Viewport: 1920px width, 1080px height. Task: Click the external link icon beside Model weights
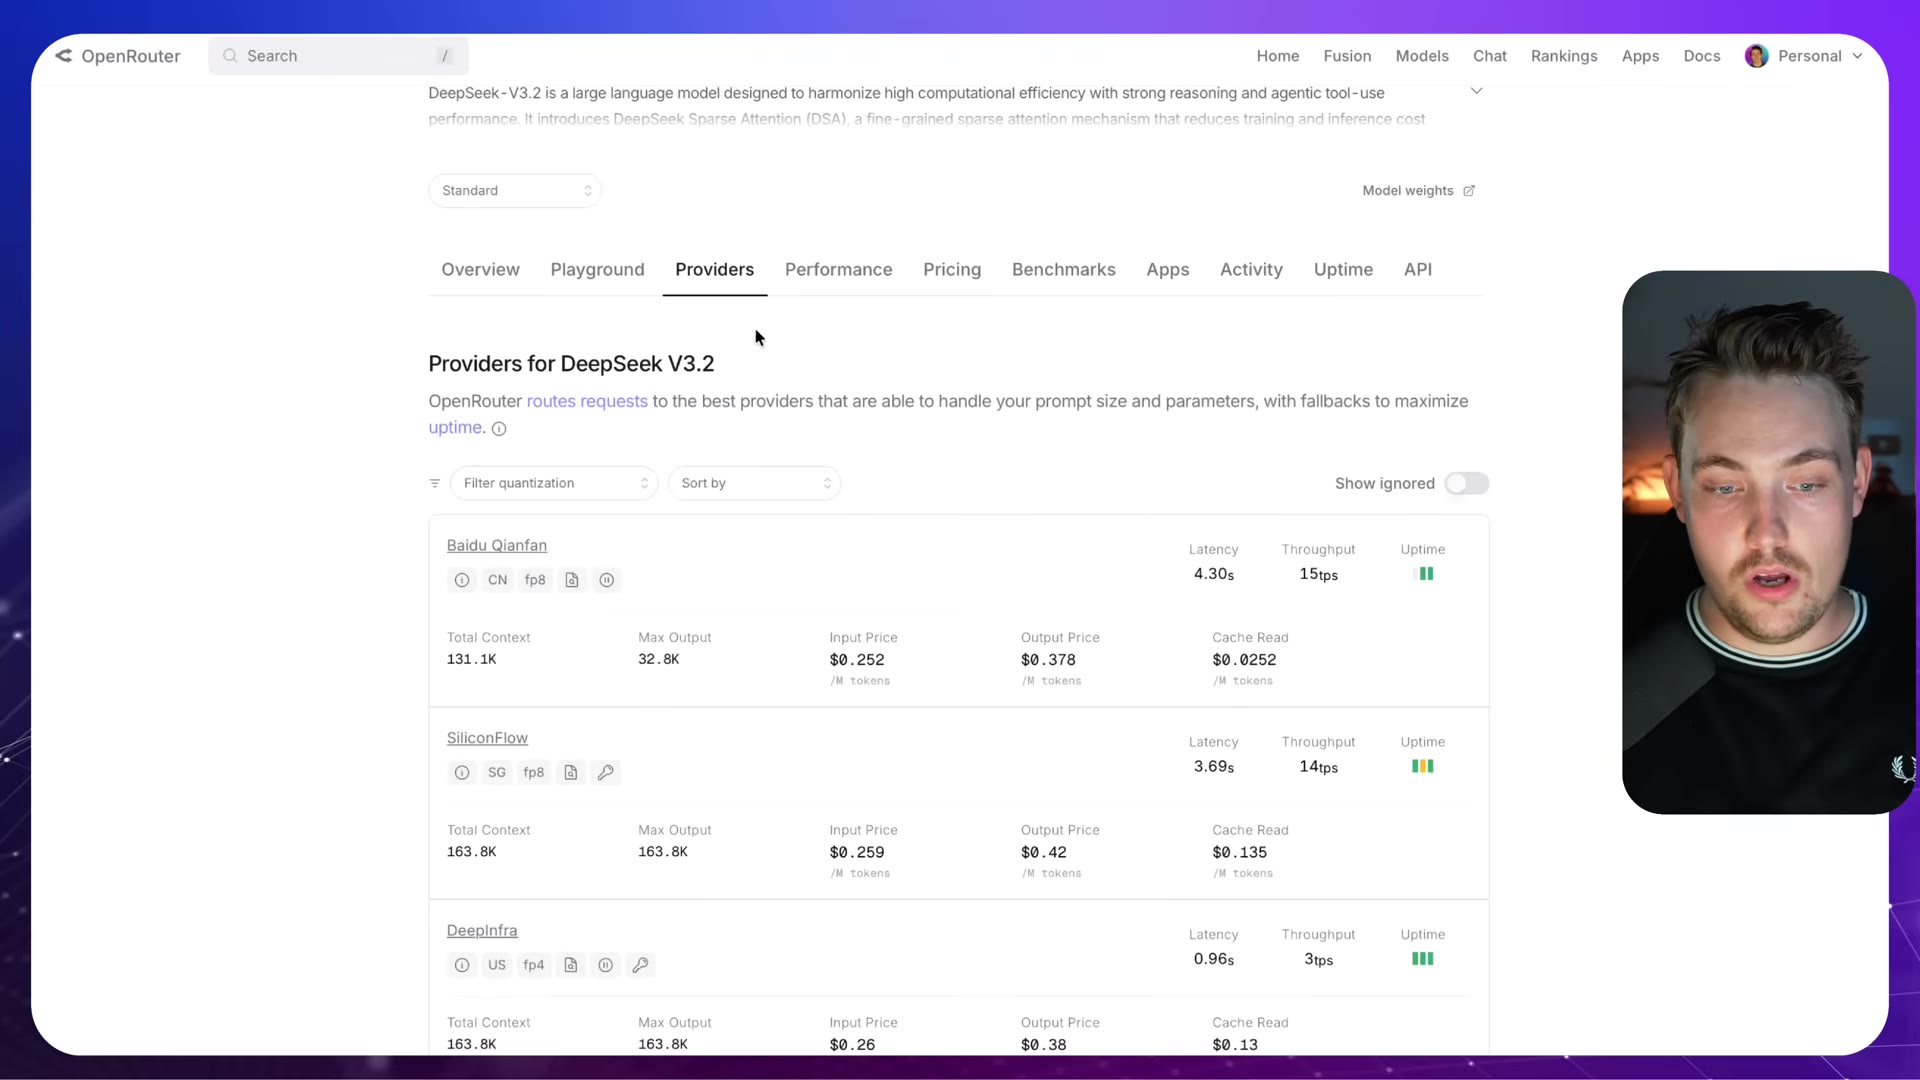click(1469, 191)
